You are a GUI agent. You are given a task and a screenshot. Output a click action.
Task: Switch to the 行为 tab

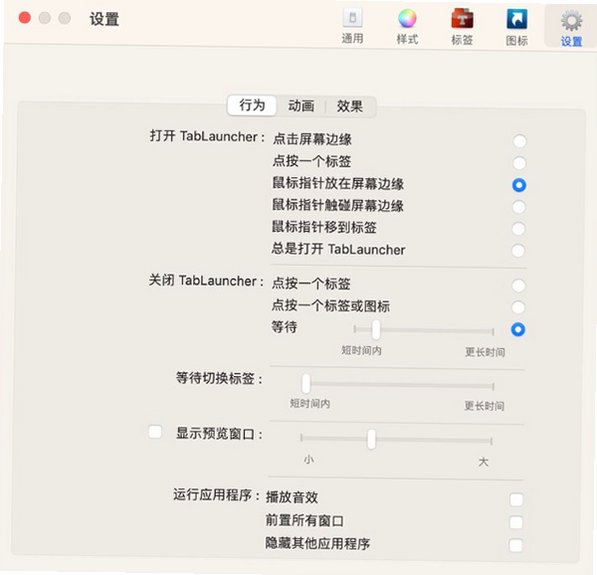tap(252, 105)
